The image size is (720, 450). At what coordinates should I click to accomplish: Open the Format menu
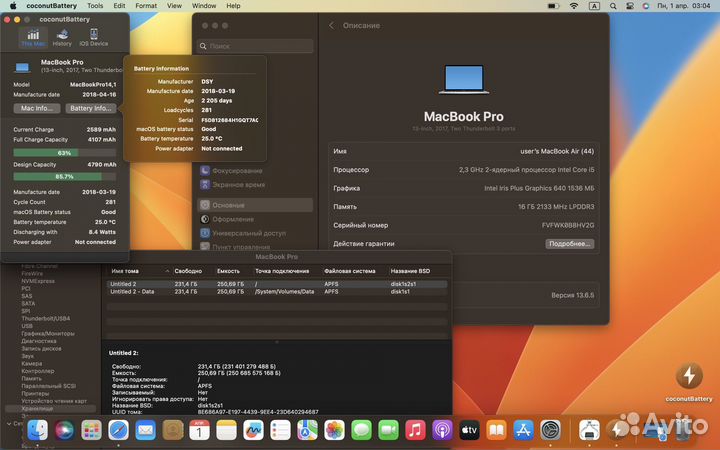click(x=146, y=6)
